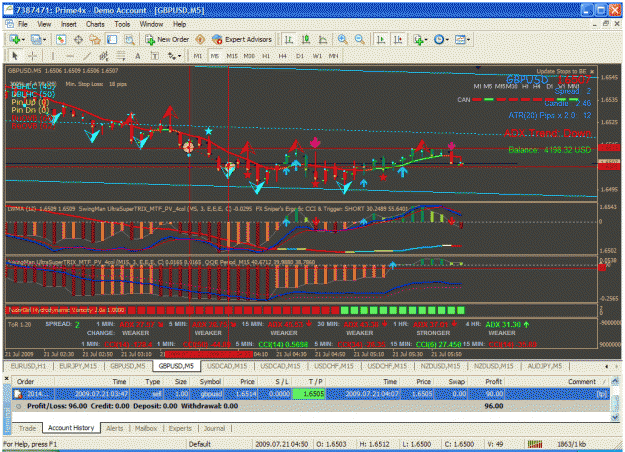Open the Periods clock dropdown
The width and height of the screenshot is (625, 452).
441,39
